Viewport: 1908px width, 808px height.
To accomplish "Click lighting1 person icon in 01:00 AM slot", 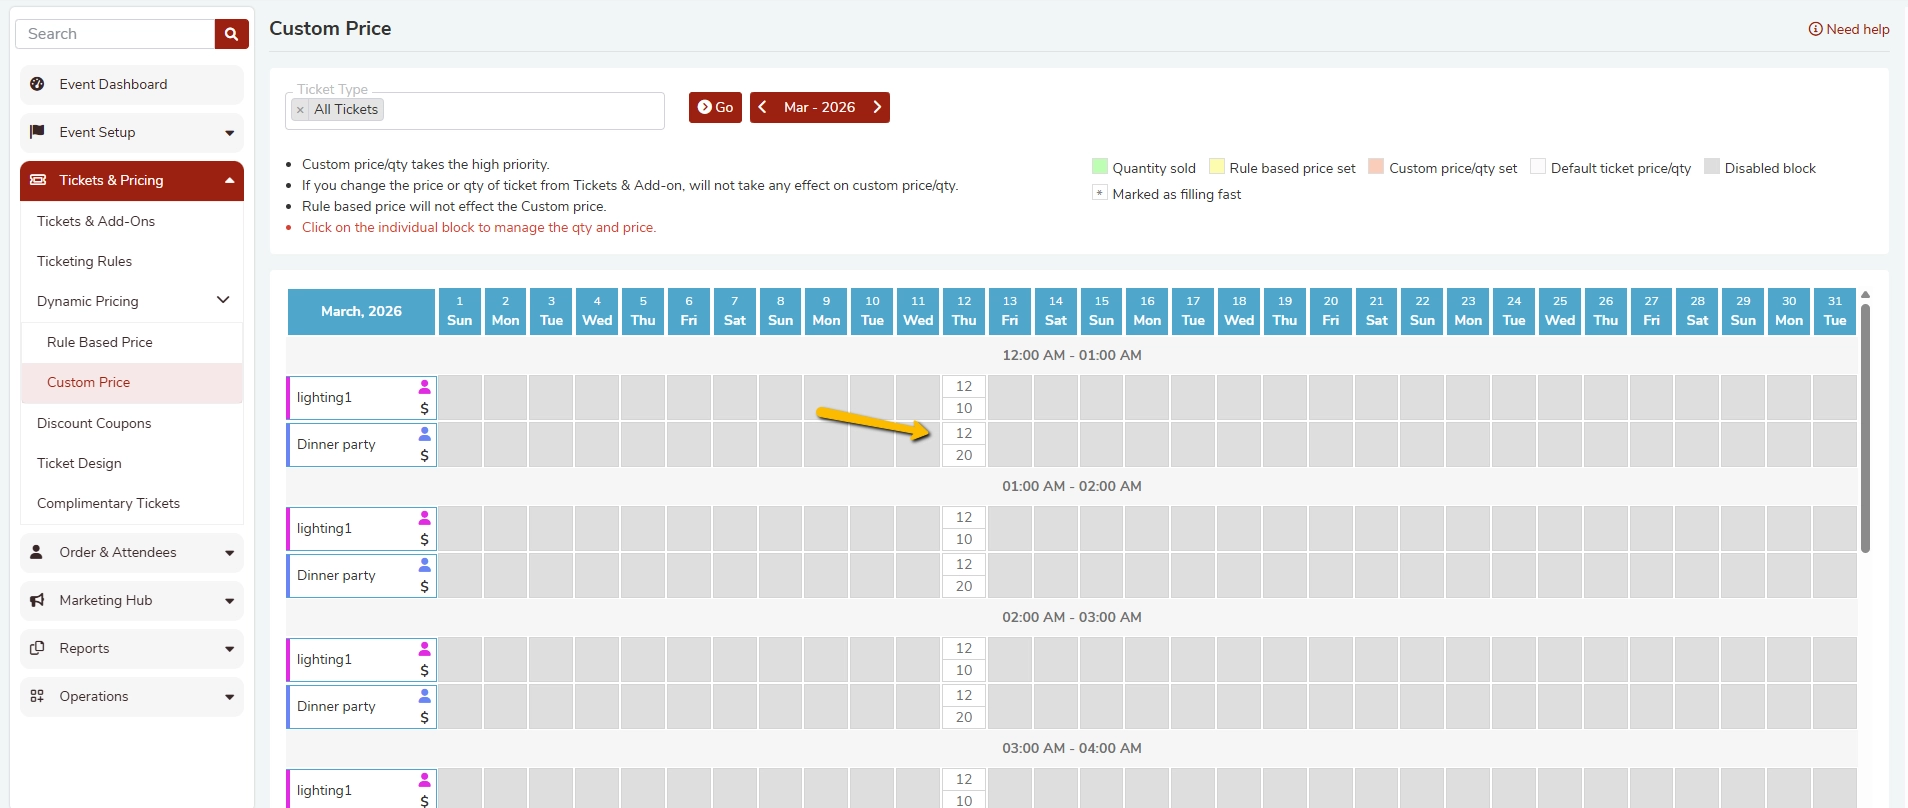I will click(424, 518).
